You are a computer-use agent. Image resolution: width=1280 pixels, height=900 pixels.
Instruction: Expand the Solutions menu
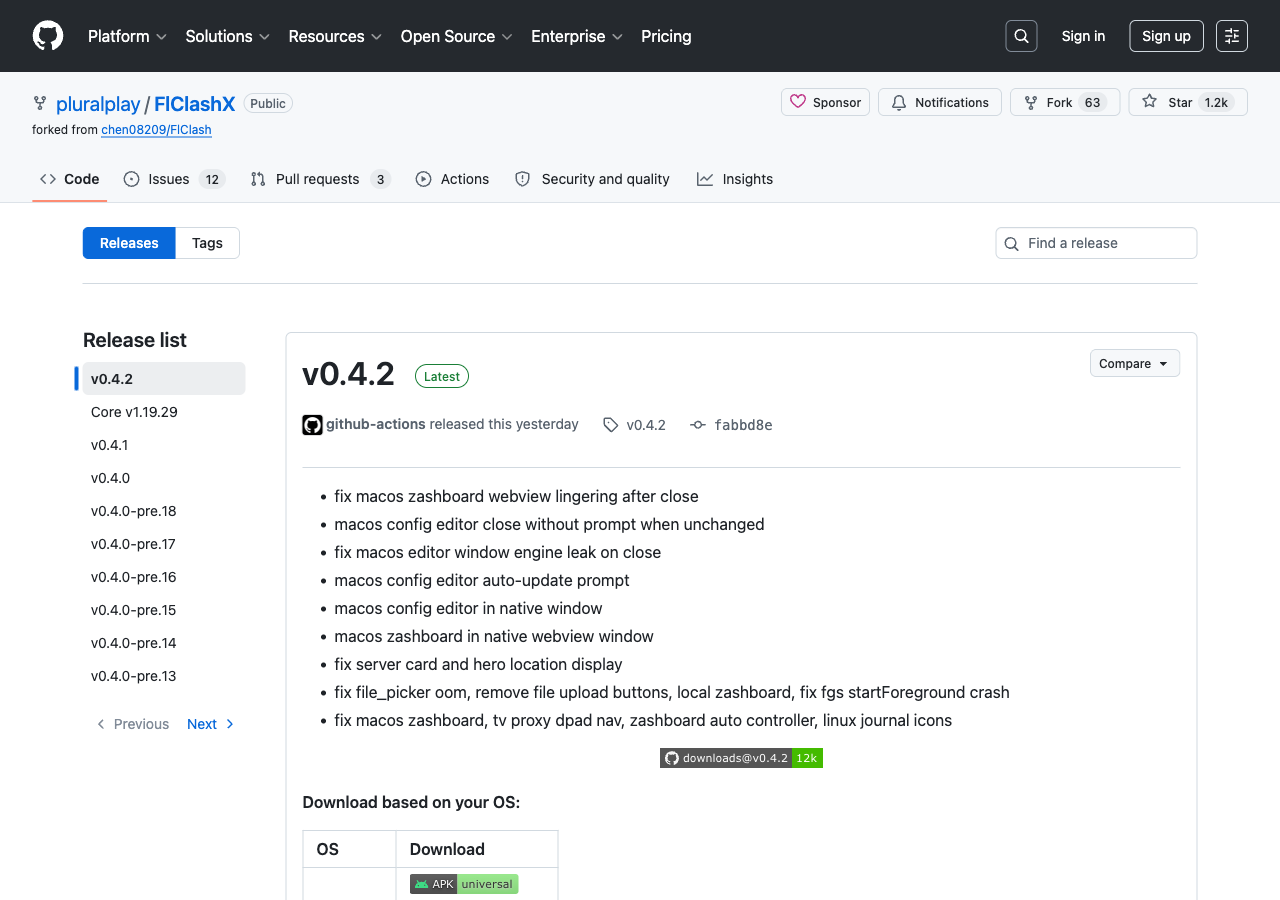tap(228, 36)
